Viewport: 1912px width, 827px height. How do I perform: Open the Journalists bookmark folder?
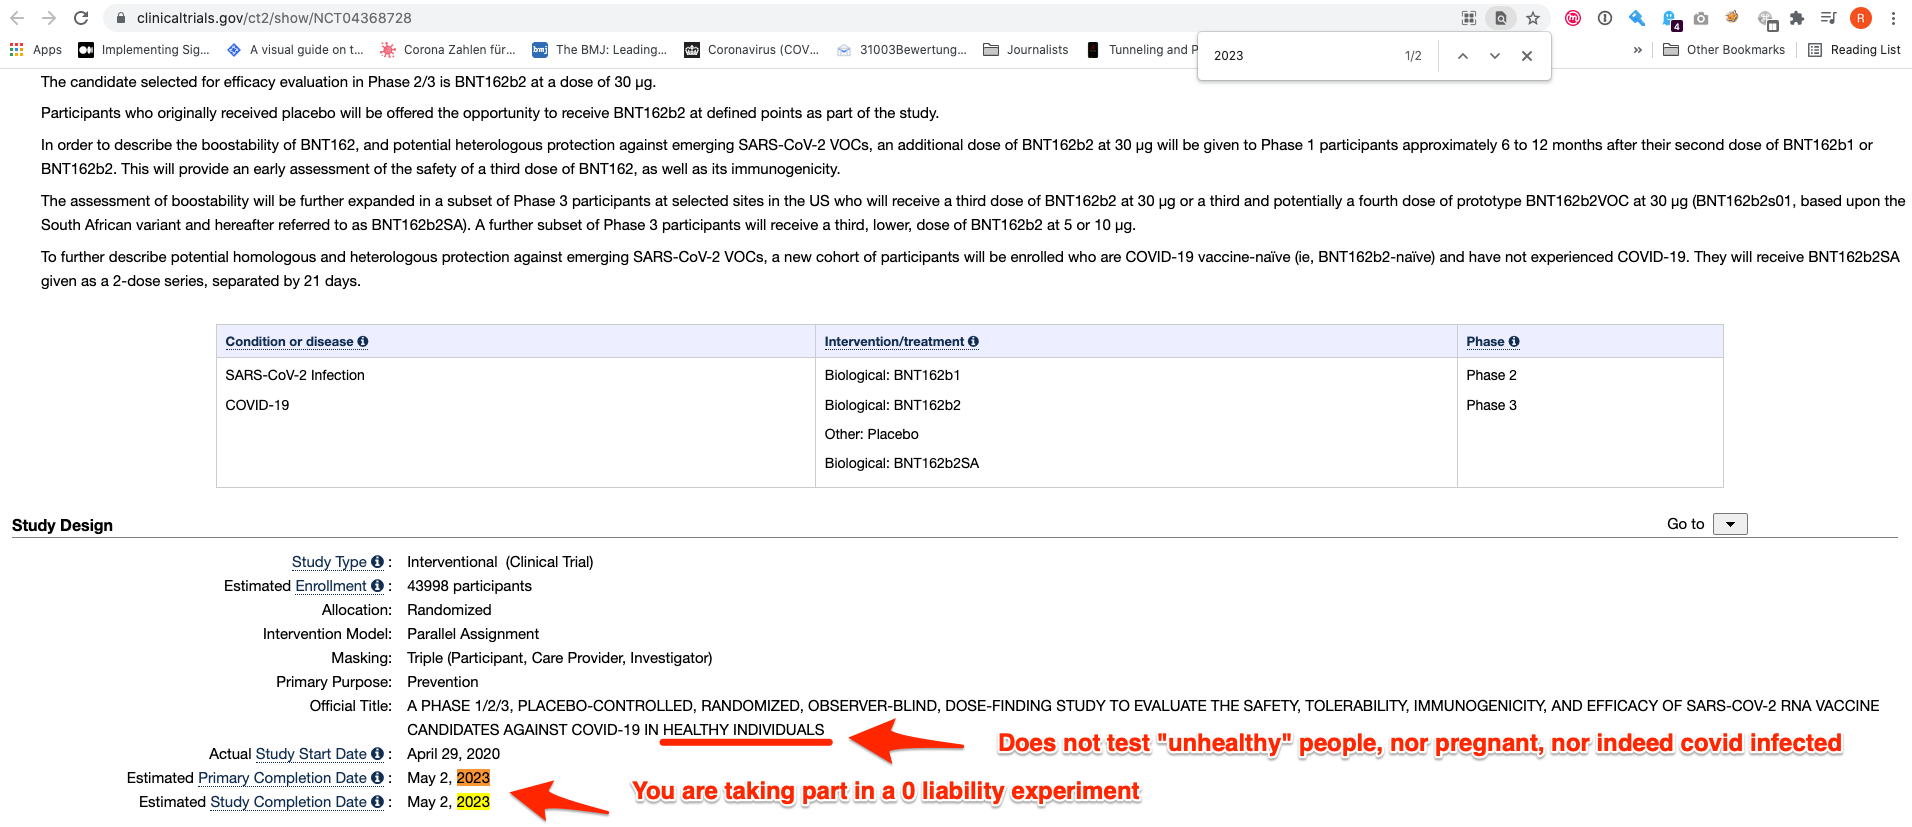1026,50
